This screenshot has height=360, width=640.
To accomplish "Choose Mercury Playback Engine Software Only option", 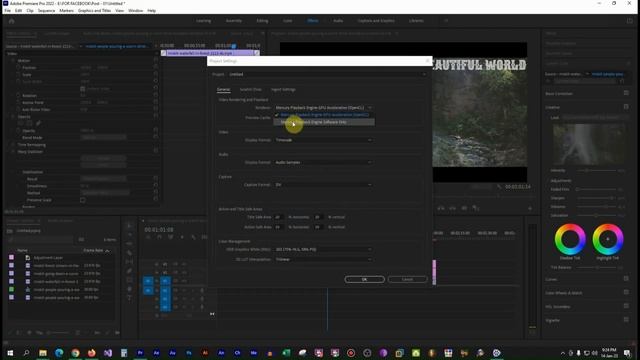I will [x=324, y=122].
